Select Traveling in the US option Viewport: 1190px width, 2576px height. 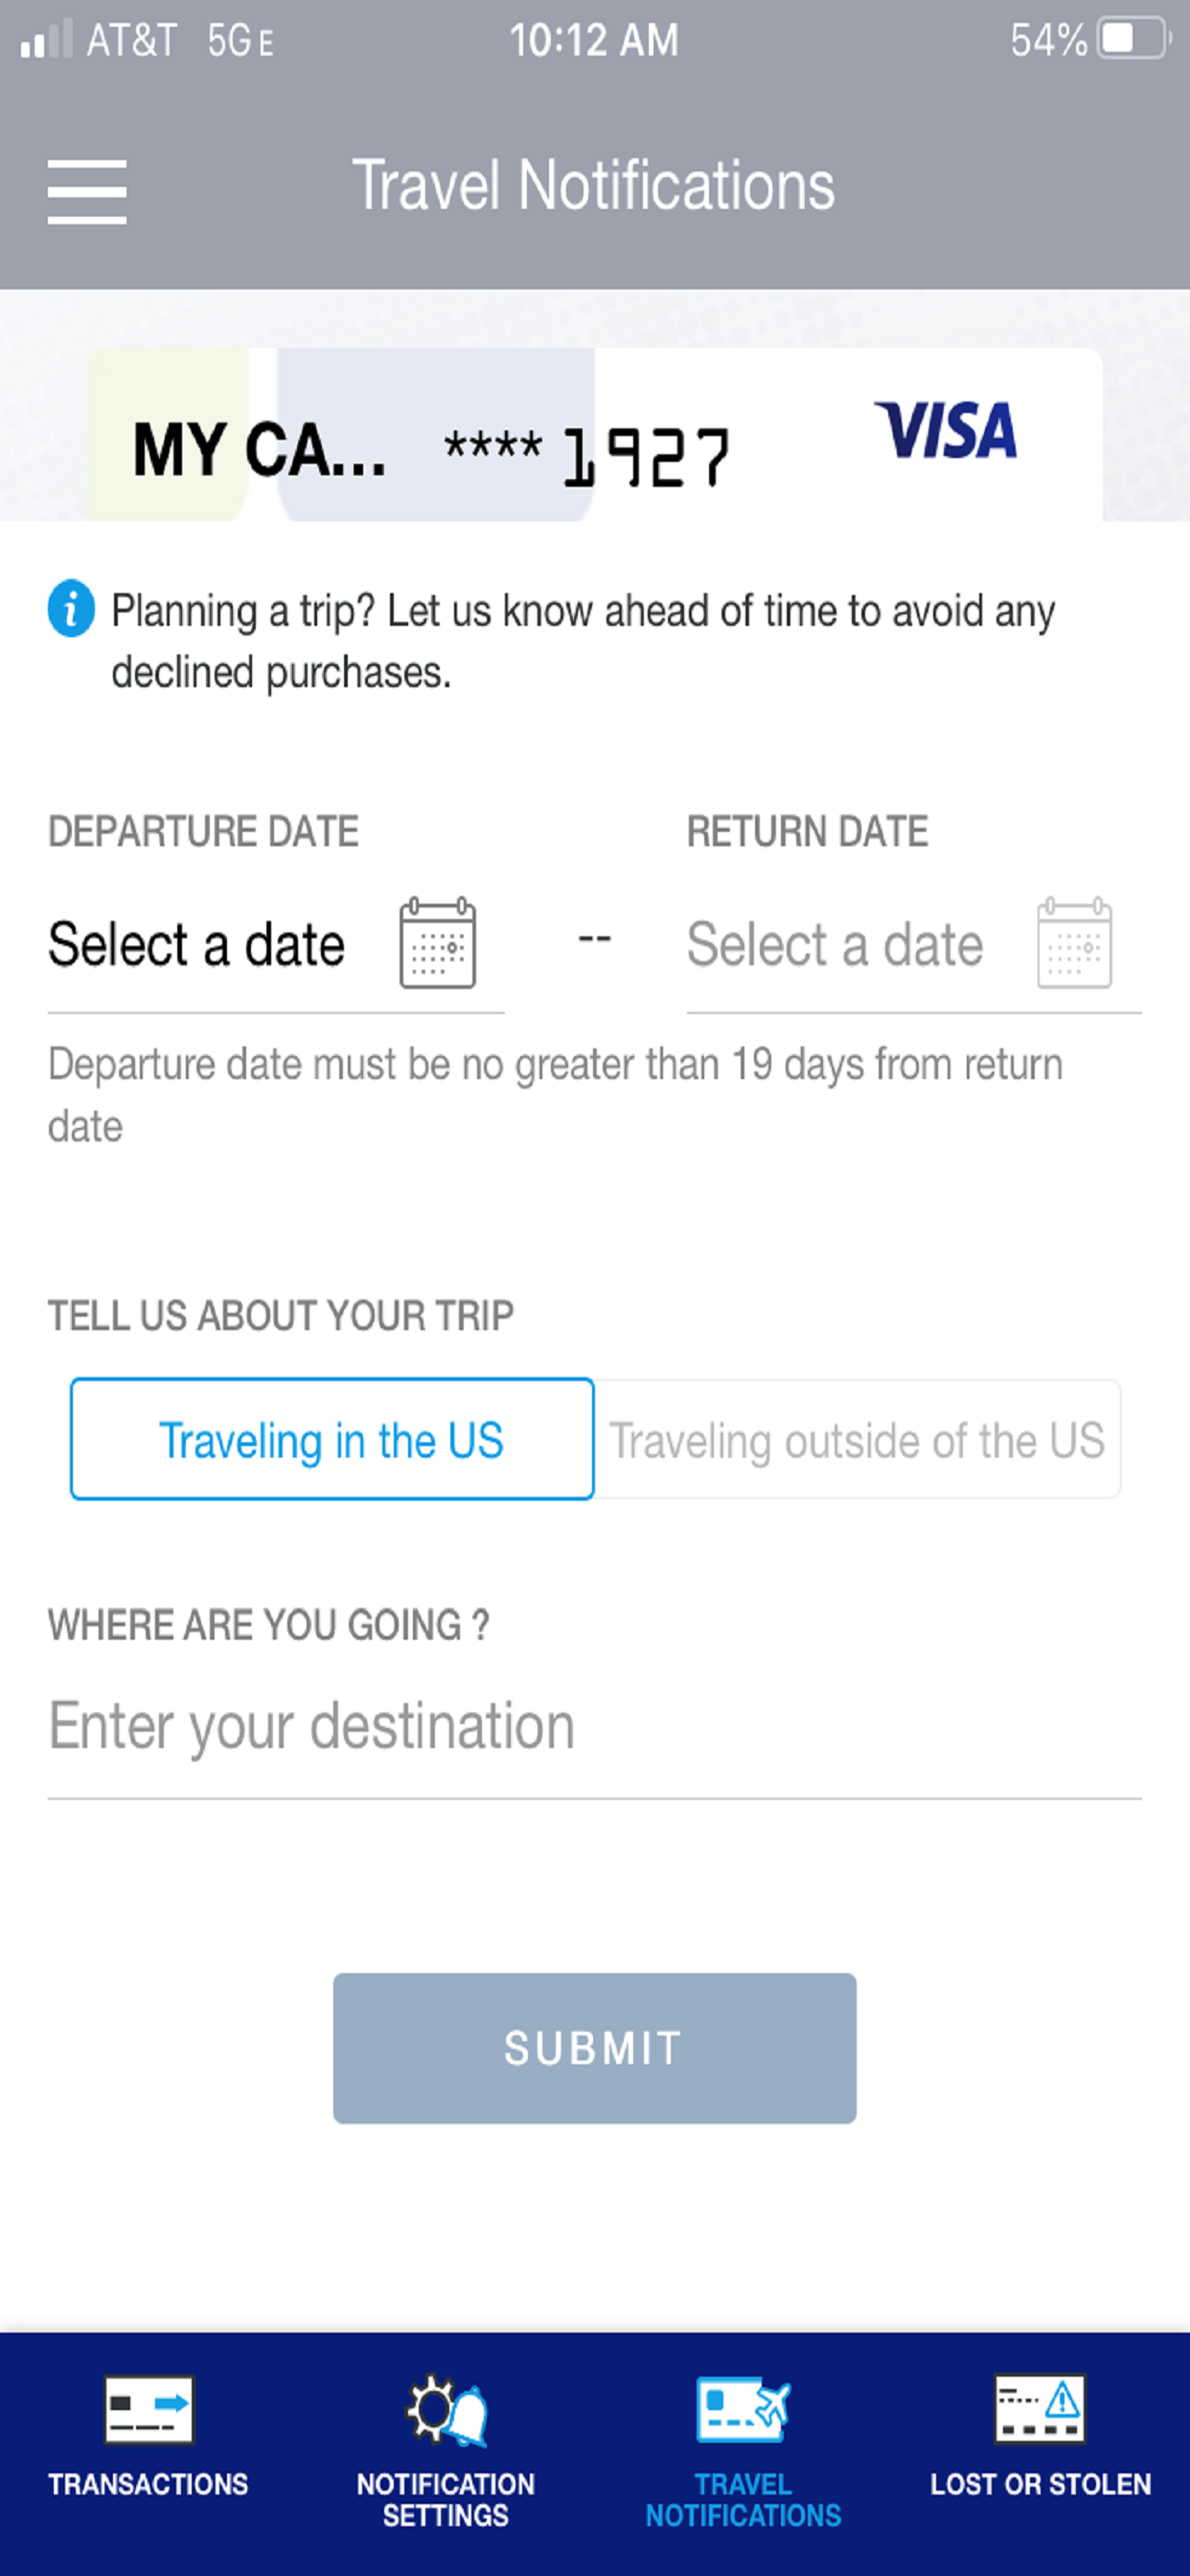click(x=332, y=1439)
